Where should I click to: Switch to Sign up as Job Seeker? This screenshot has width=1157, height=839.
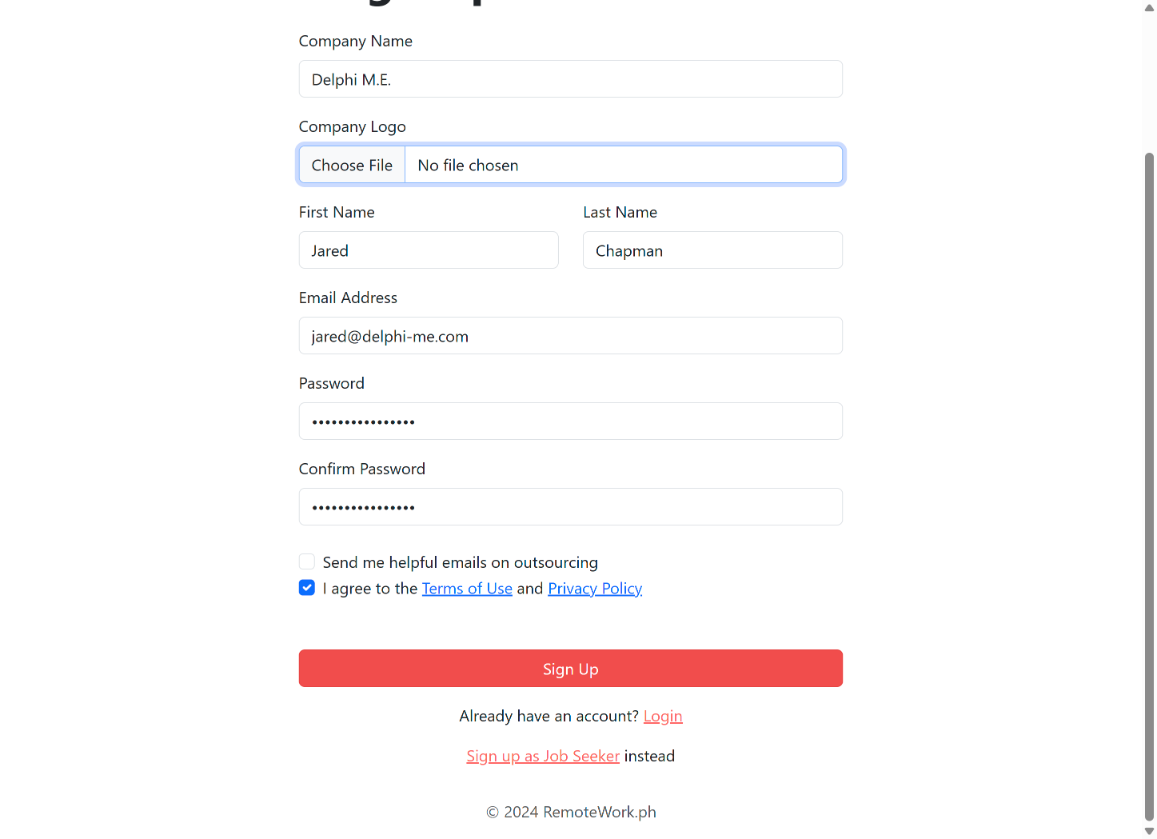(x=543, y=756)
